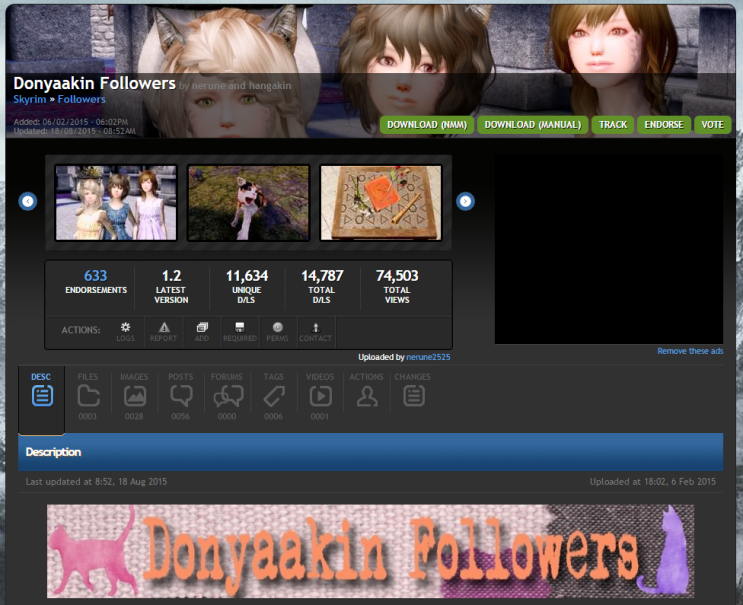Image resolution: width=743 pixels, height=605 pixels.
Task: Open thumbnail of the orange book on table
Action: pyautogui.click(x=381, y=203)
